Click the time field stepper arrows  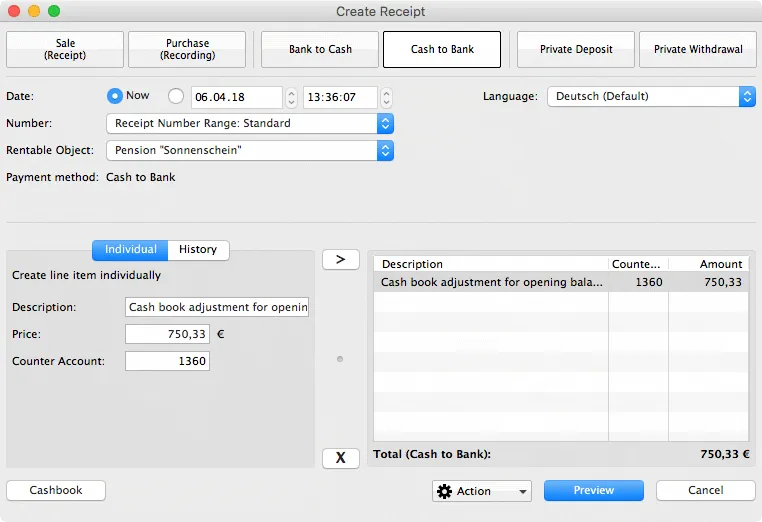386,97
